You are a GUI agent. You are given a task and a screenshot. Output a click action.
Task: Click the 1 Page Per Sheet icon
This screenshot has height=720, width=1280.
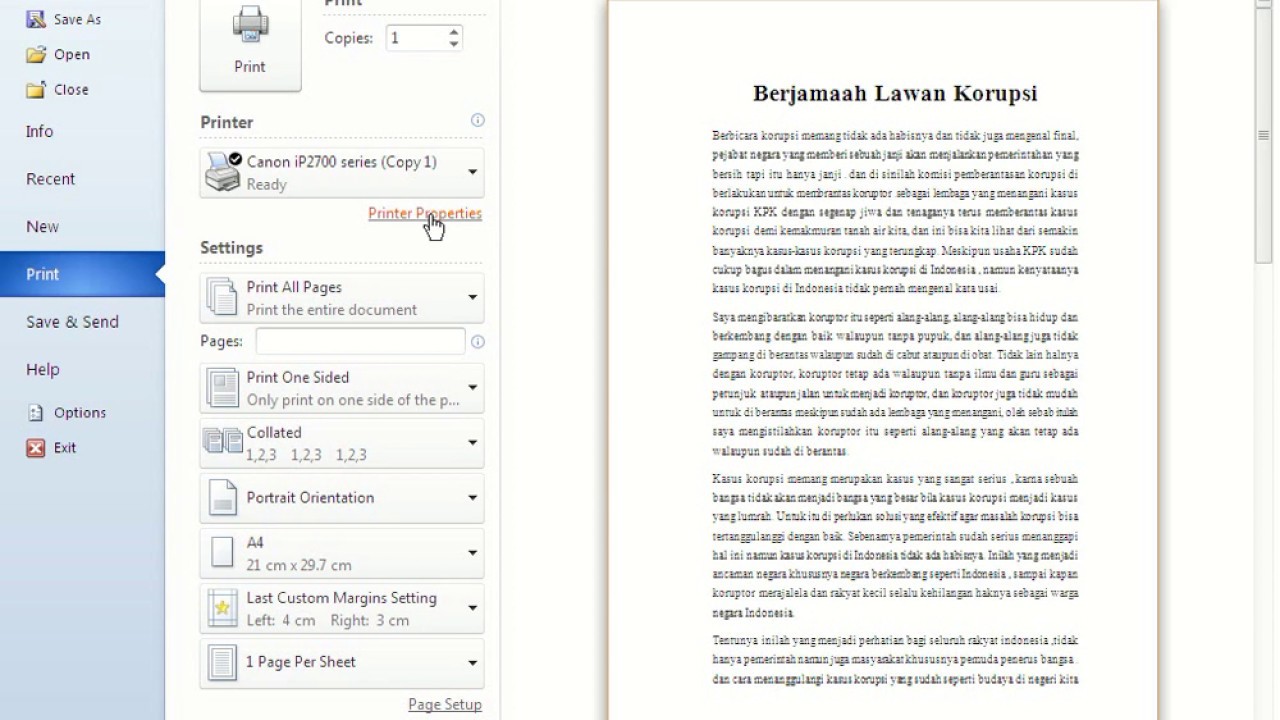click(x=222, y=662)
